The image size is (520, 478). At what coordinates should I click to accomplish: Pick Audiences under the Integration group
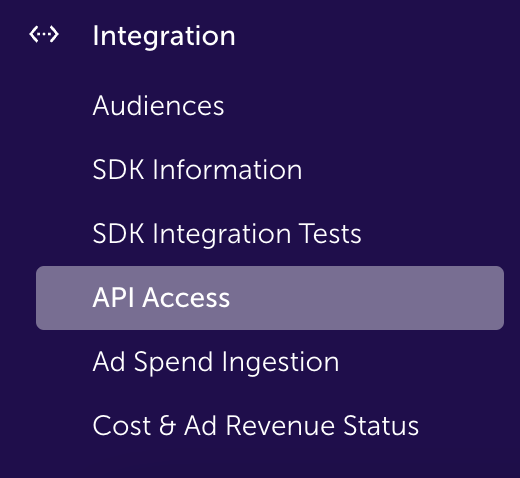point(158,106)
